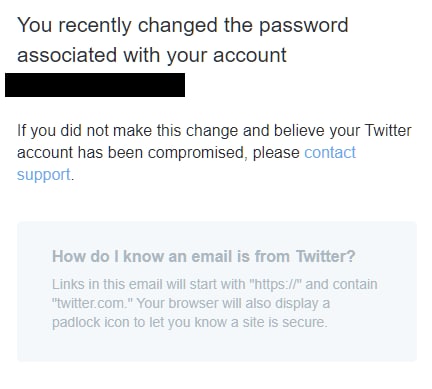Click the quoted "twitter.com." text
Viewport: 432px width, 389px height.
[93, 304]
